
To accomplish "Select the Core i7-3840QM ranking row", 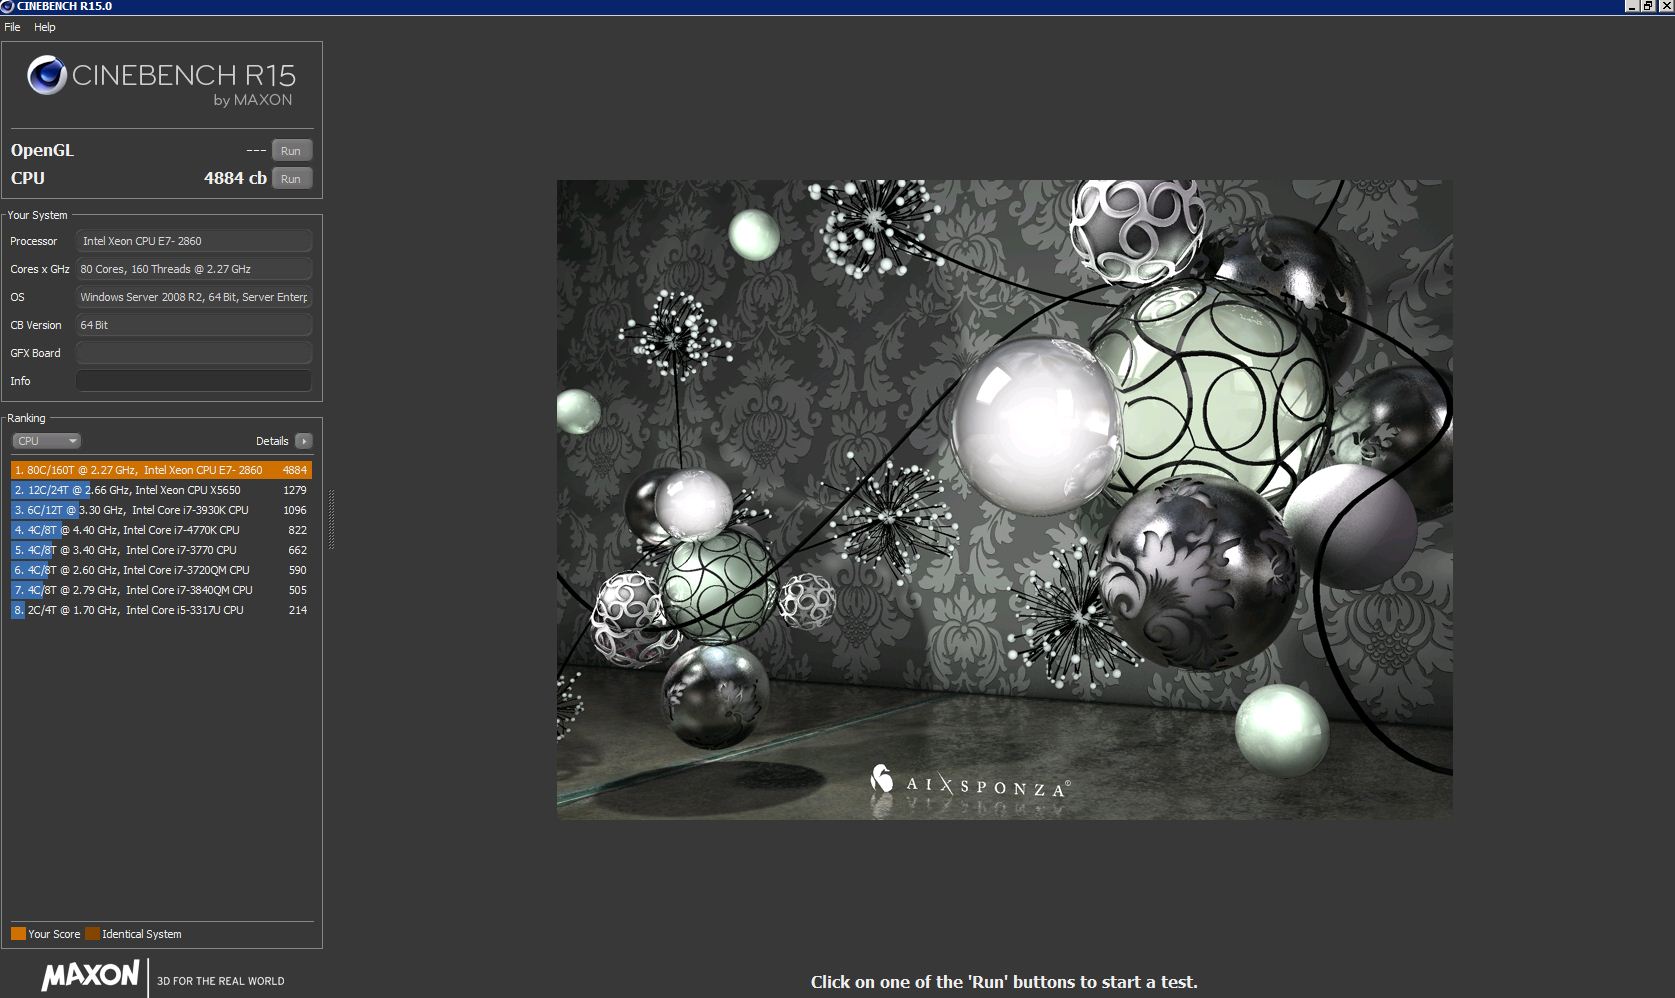I will click(x=161, y=590).
